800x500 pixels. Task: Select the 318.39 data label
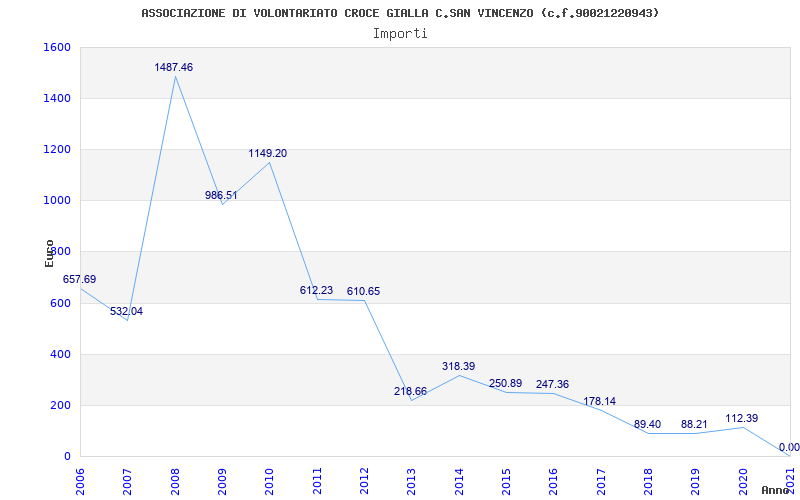click(x=459, y=366)
